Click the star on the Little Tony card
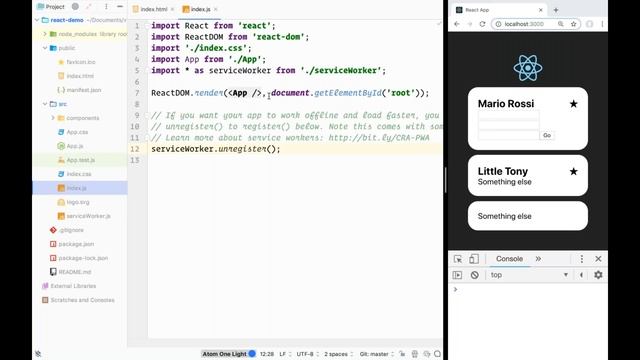The width and height of the screenshot is (640, 360). (x=573, y=171)
